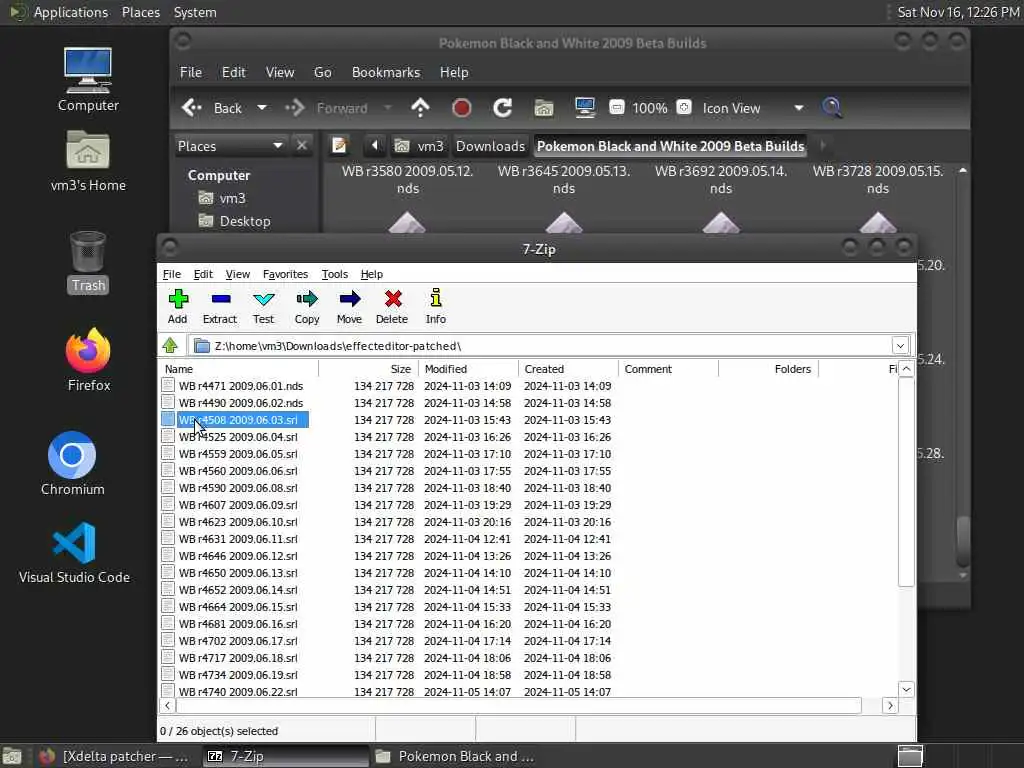This screenshot has height=768, width=1024.
Task: Open the Applications system menu
Action: click(x=71, y=12)
